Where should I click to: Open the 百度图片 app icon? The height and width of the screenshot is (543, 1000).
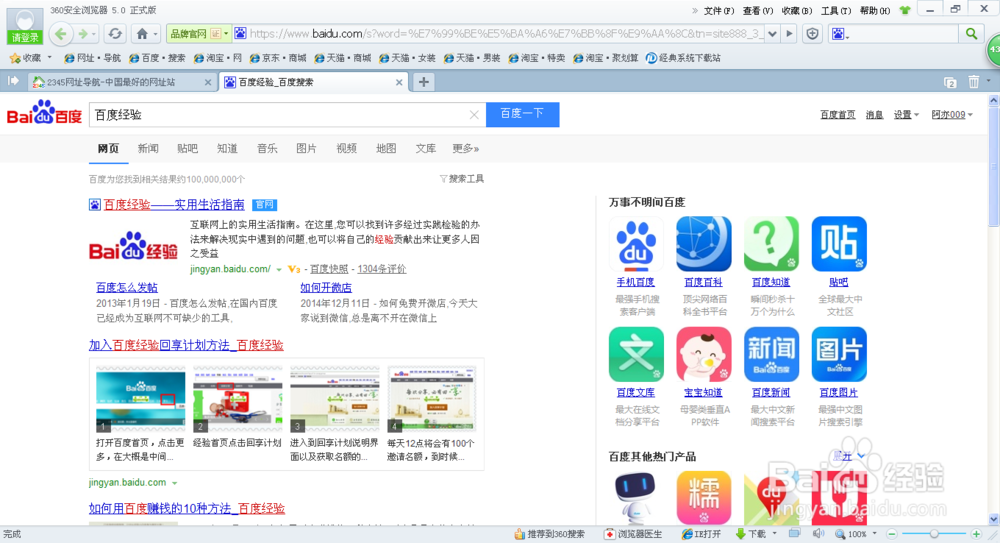pos(839,354)
